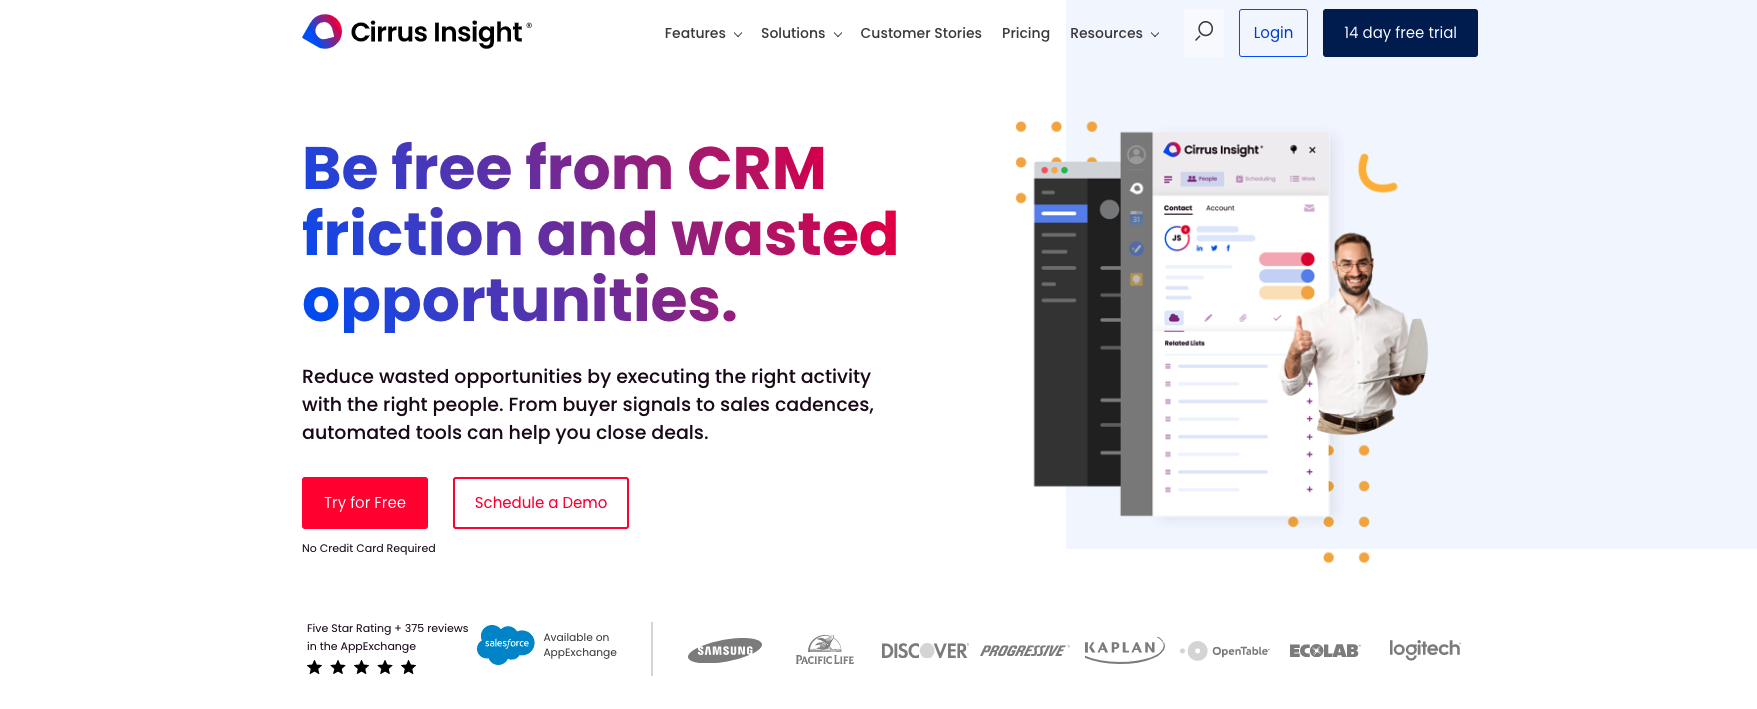Click the Samsung logo
Image resolution: width=1757 pixels, height=709 pixels.
pyautogui.click(x=725, y=650)
